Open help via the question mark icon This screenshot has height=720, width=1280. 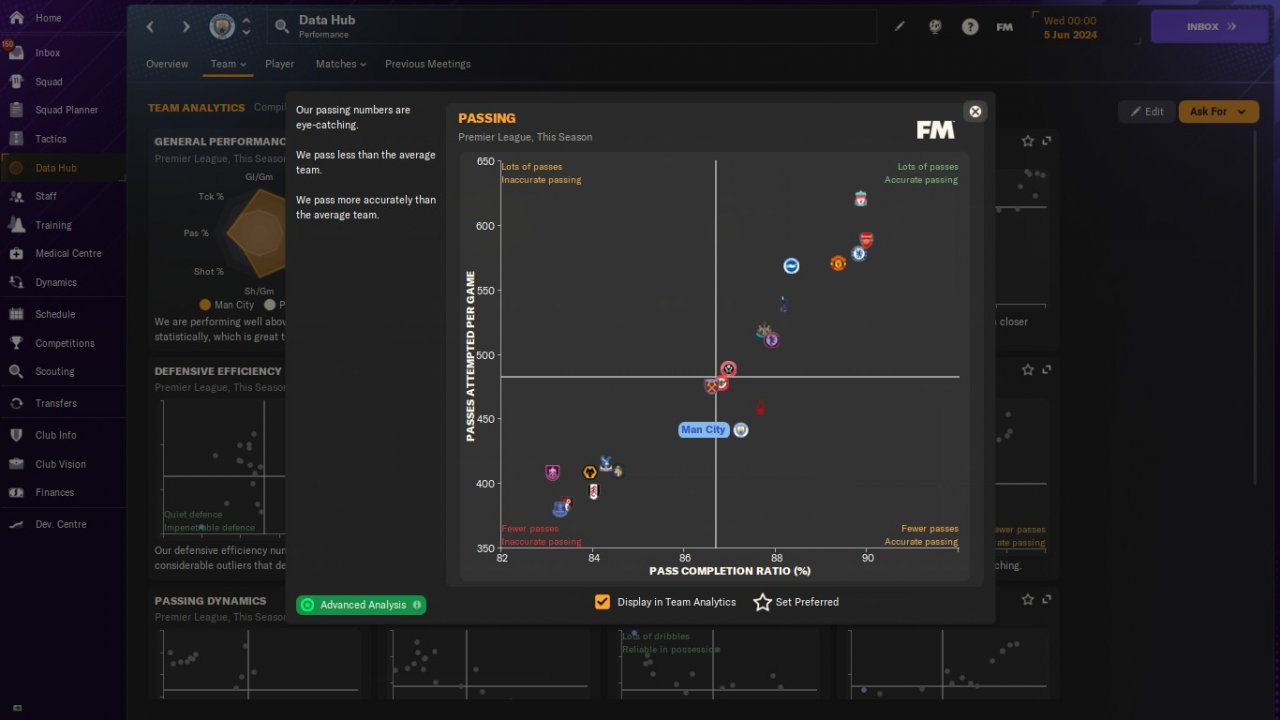tap(970, 27)
